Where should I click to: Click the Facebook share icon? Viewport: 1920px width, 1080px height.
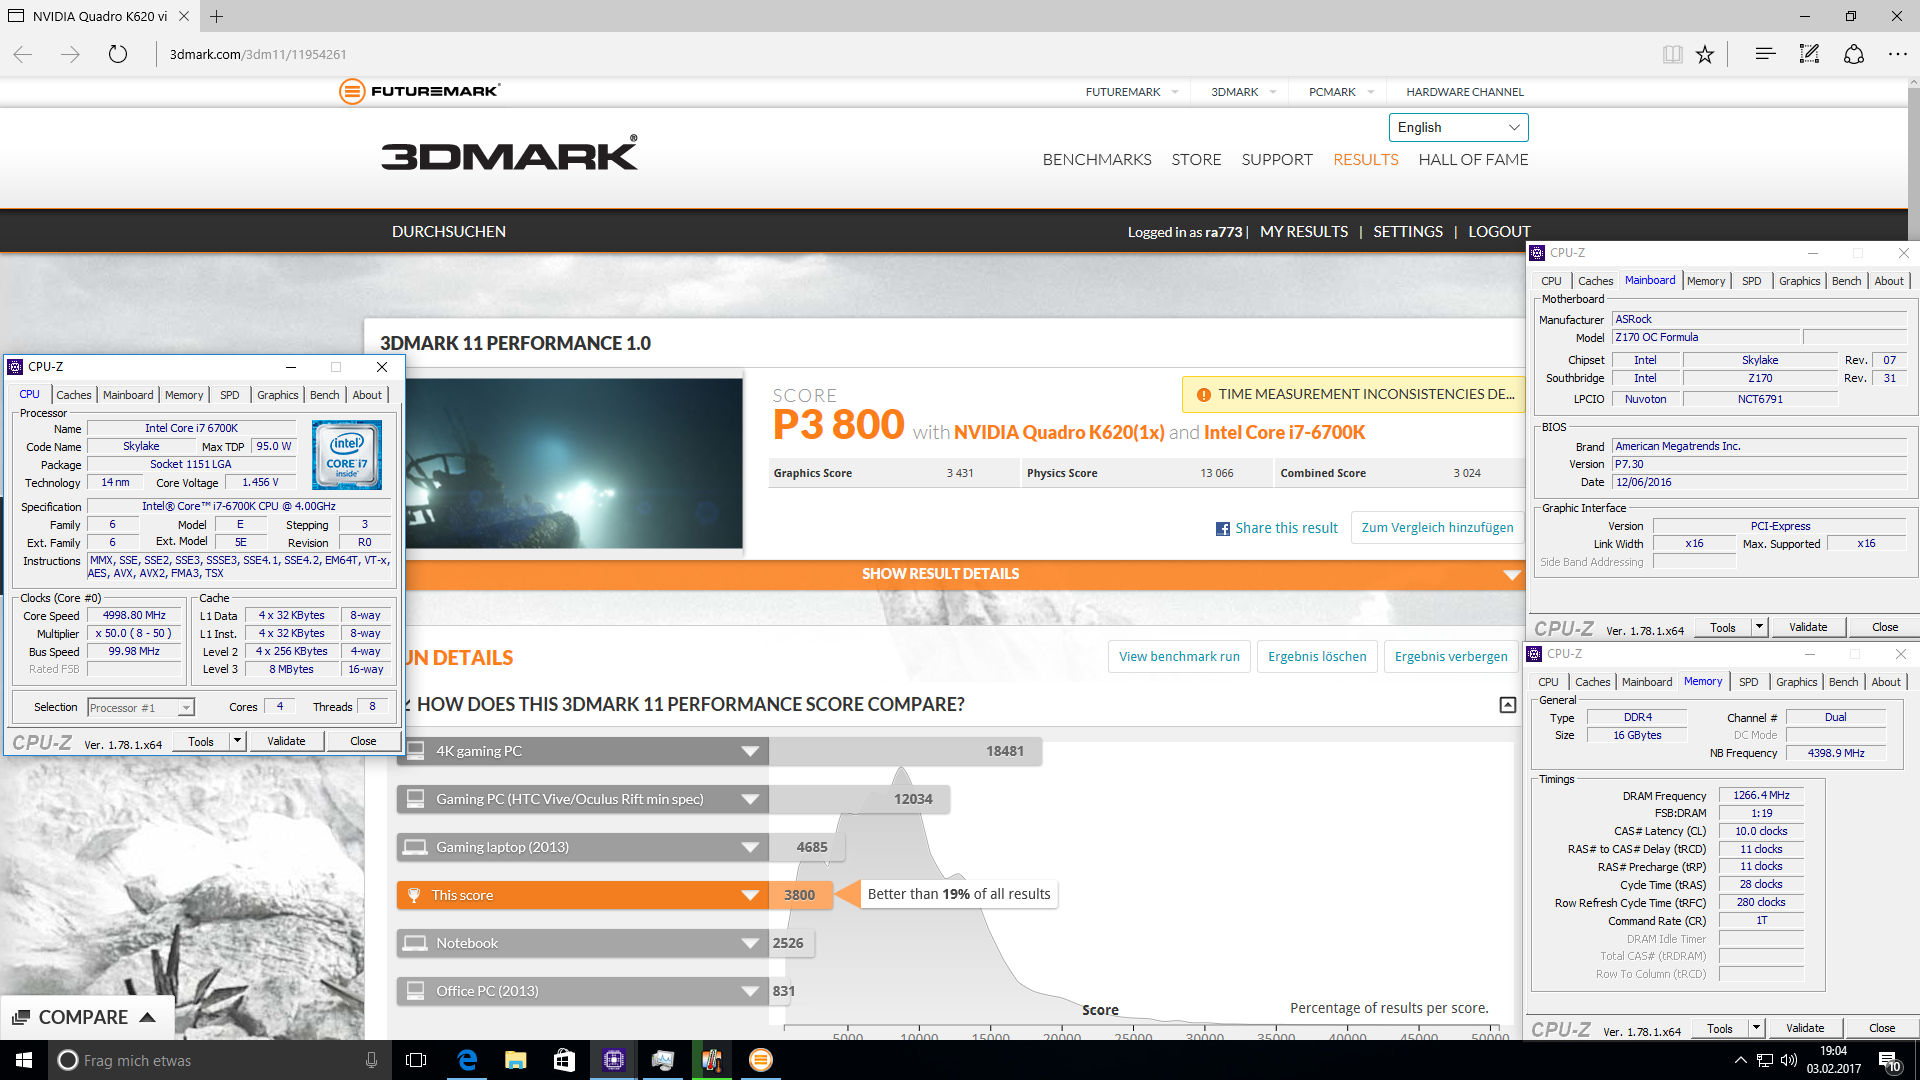pyautogui.click(x=1222, y=529)
